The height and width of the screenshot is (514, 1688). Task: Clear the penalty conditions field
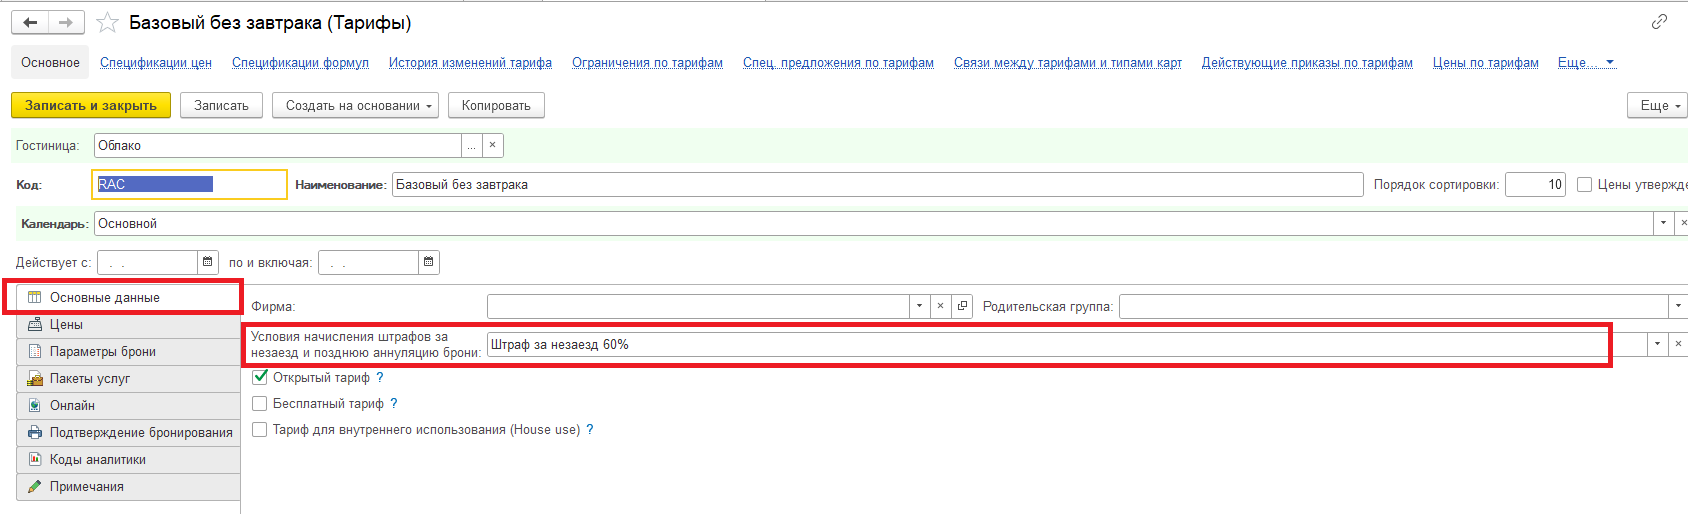(x=1678, y=344)
